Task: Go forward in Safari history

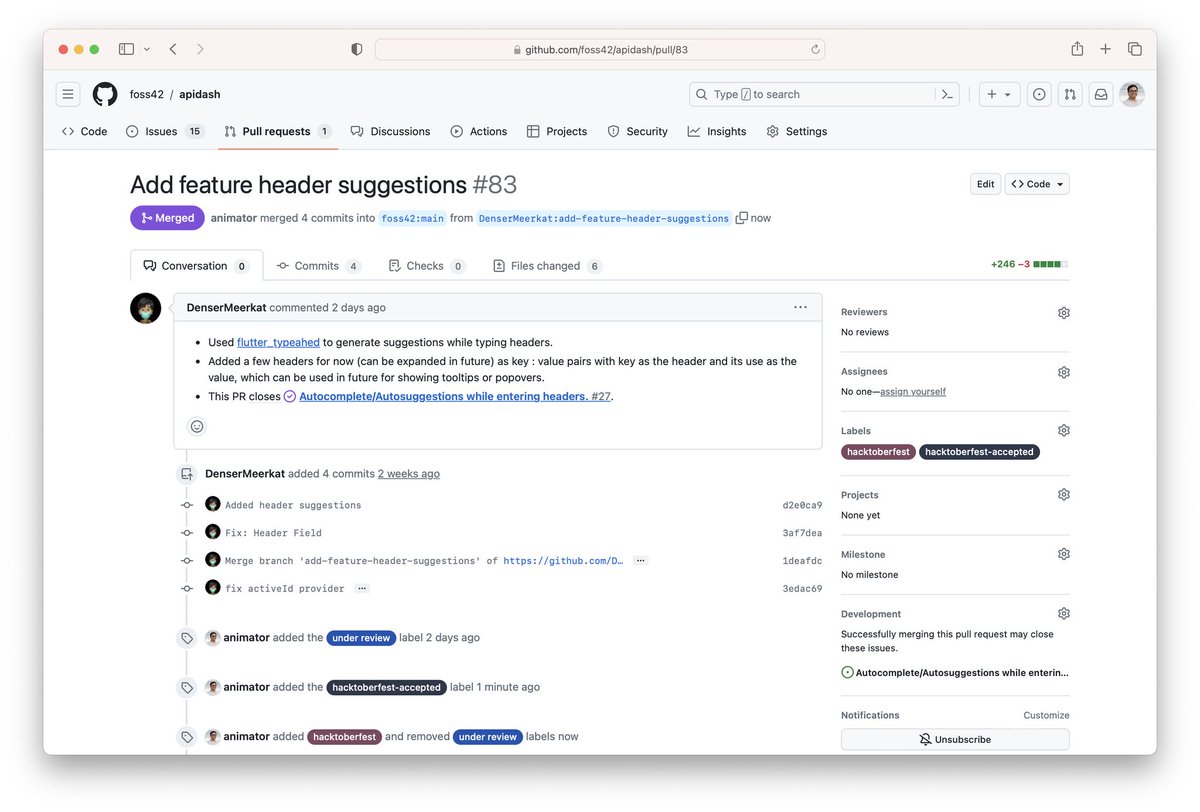Action: click(200, 49)
